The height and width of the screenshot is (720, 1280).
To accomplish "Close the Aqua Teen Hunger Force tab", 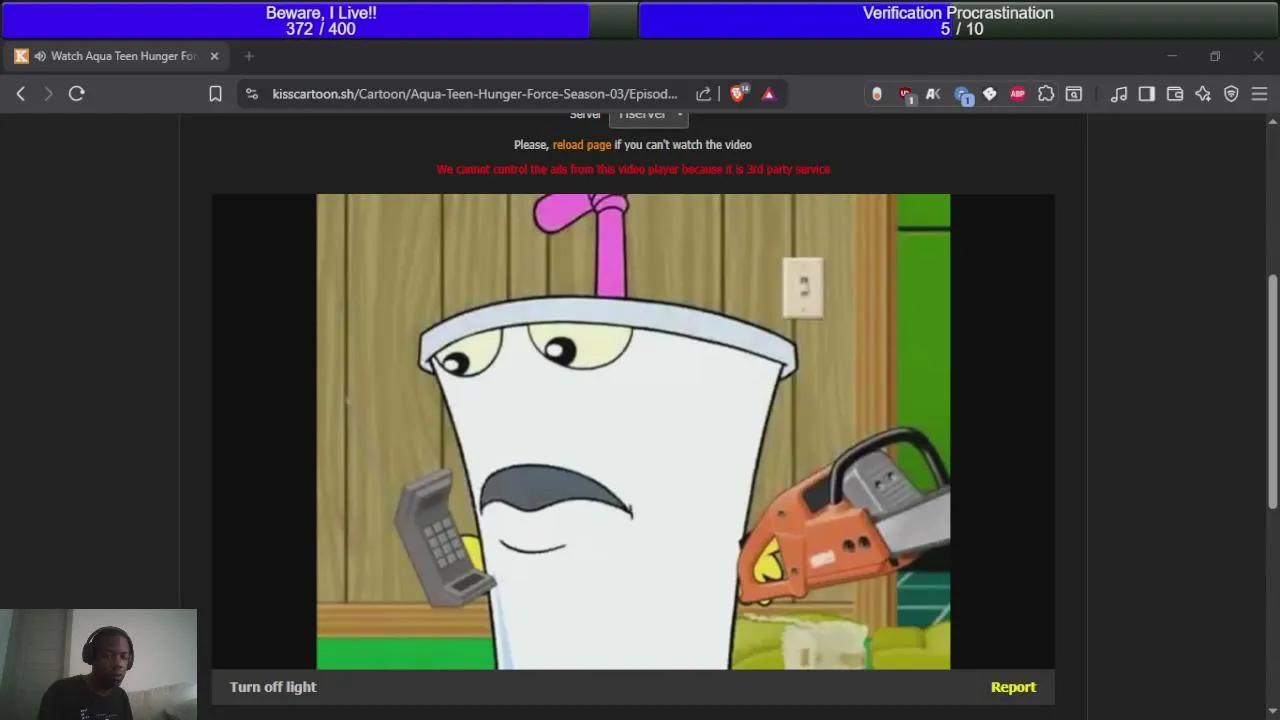I will pyautogui.click(x=214, y=56).
